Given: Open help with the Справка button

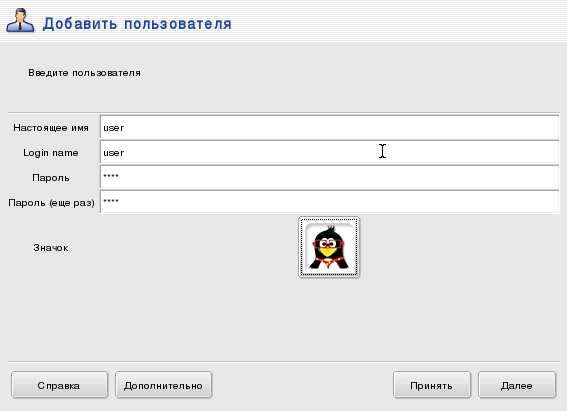Looking at the screenshot, I should (59, 385).
